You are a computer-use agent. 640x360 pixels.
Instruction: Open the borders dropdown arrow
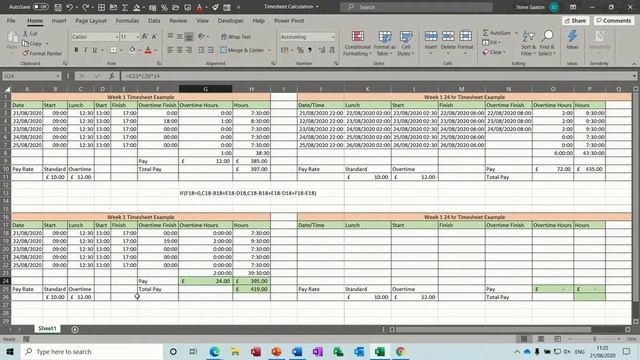[121, 50]
